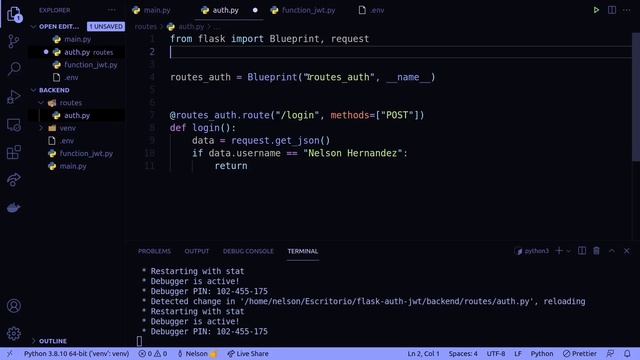This screenshot has height=360, width=640.
Task: Show errors and warnings count
Action: click(153, 353)
